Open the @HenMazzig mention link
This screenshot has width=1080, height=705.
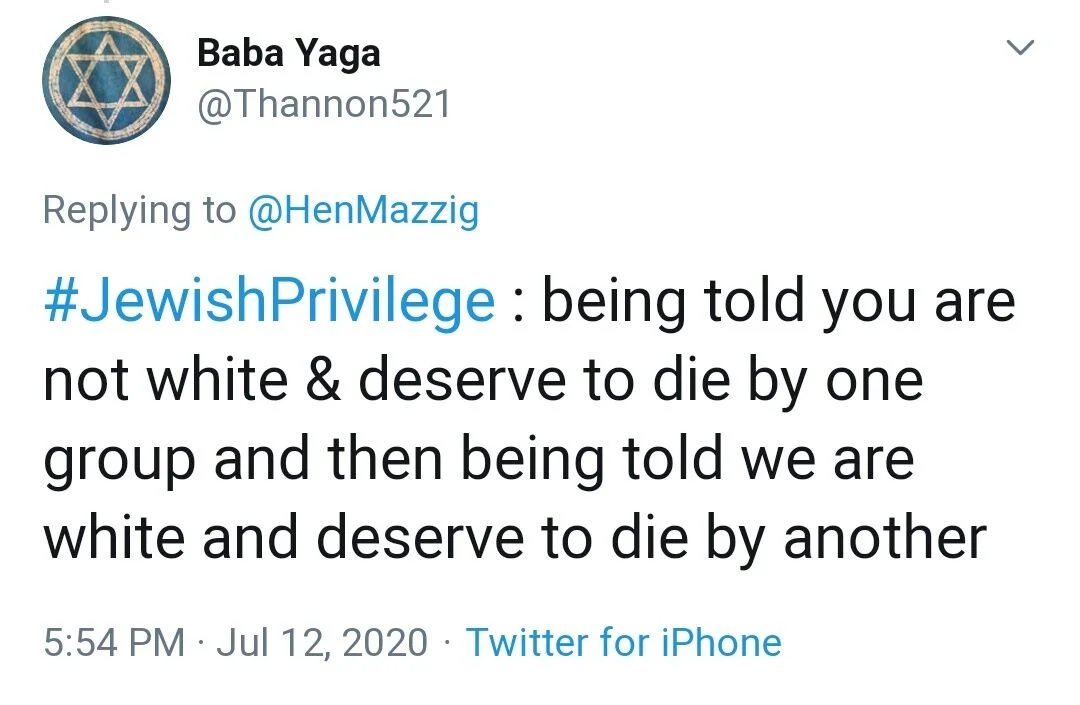click(363, 210)
